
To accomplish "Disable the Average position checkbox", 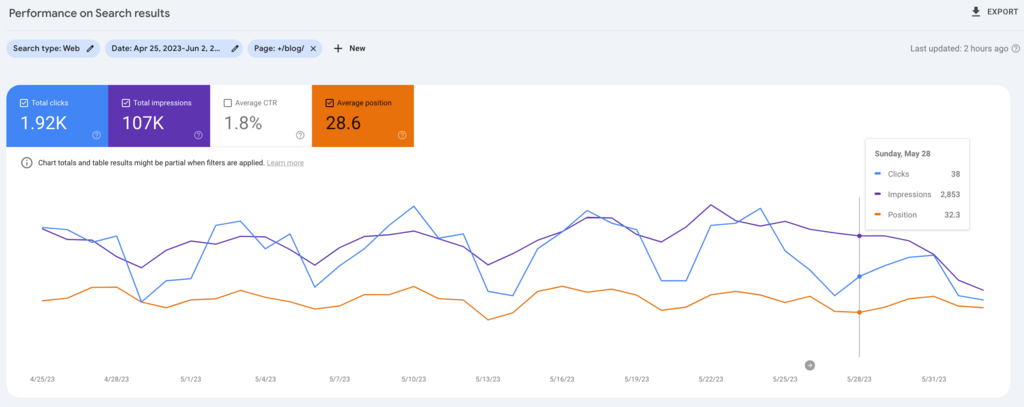I will tap(330, 103).
